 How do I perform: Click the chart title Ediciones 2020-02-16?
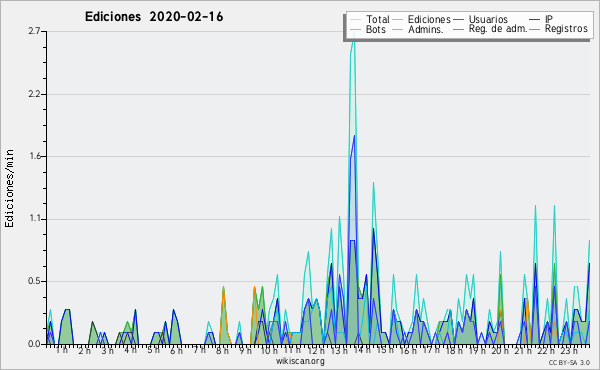point(154,17)
